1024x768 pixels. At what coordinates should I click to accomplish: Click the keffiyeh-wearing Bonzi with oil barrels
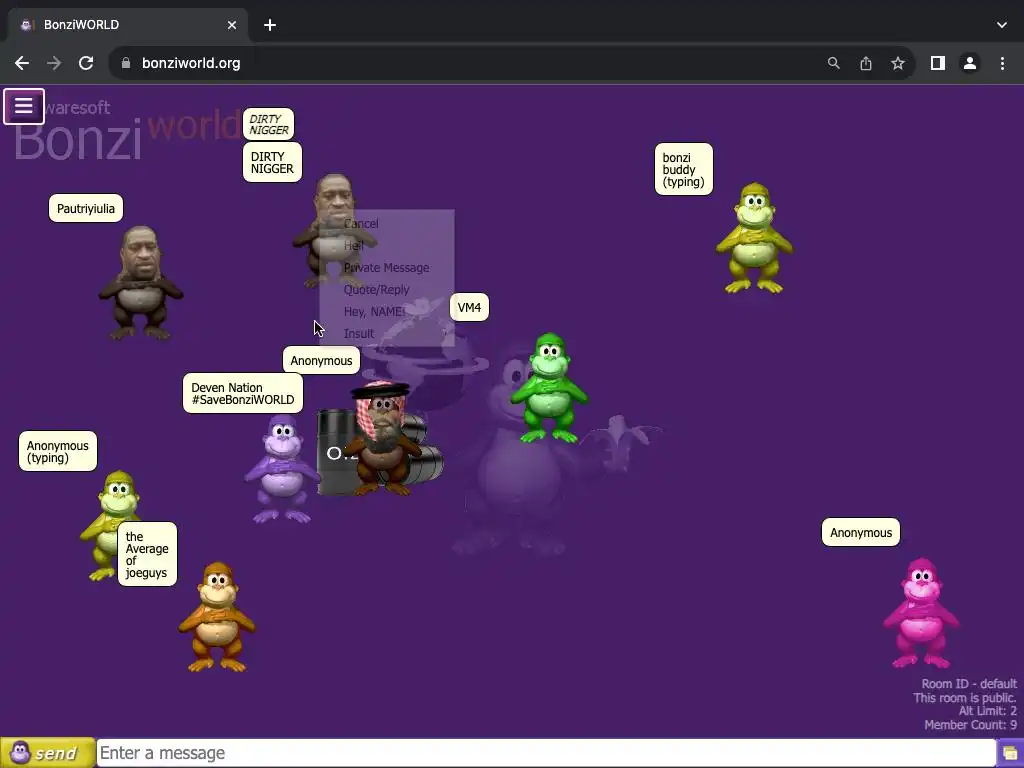[x=381, y=438]
